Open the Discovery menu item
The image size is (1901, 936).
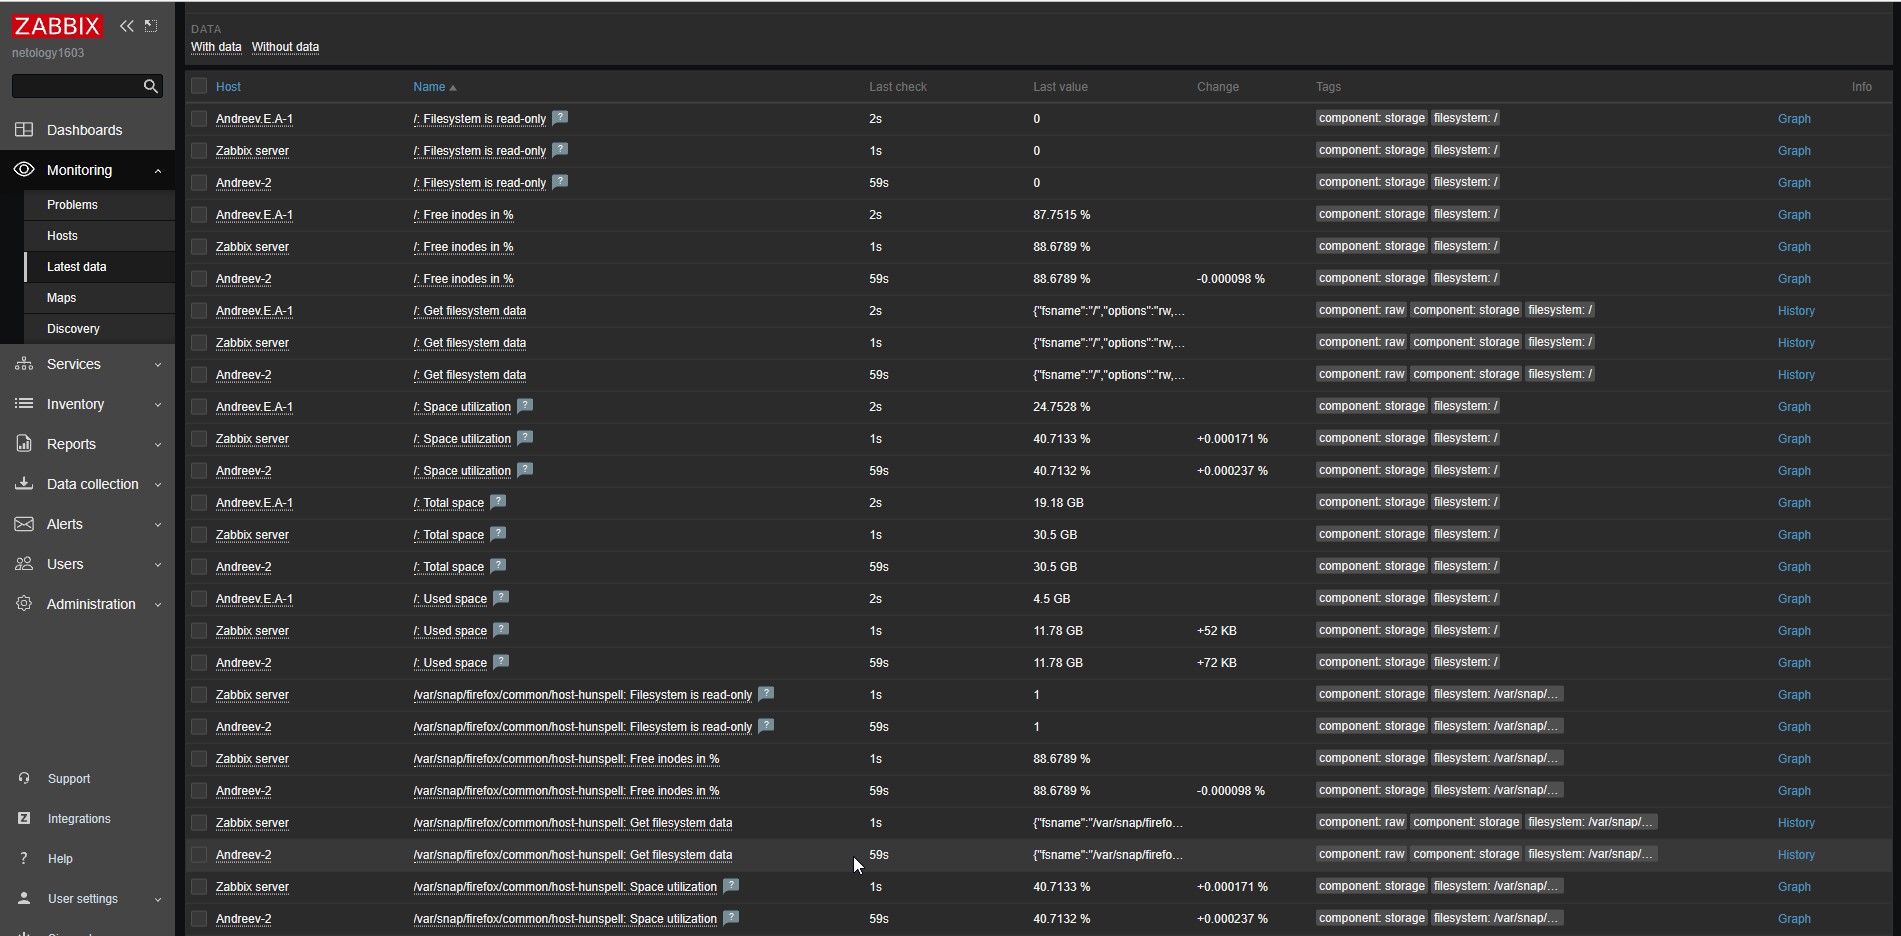(x=73, y=329)
